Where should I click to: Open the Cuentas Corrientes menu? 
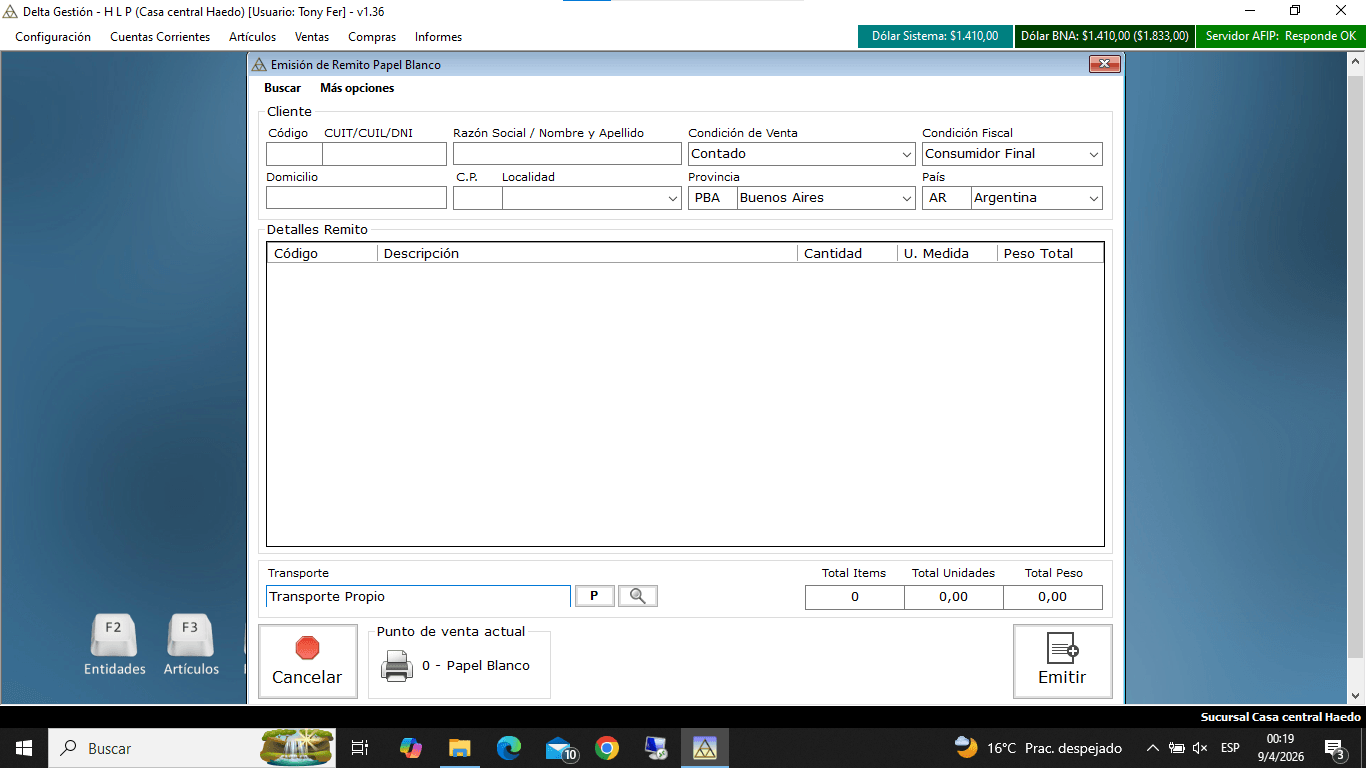coord(160,37)
